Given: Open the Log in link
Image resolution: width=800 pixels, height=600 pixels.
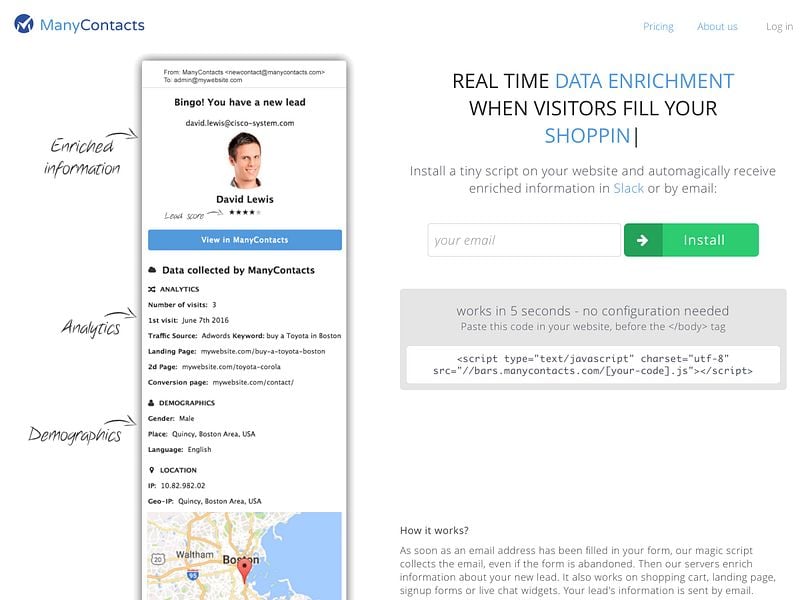Looking at the screenshot, I should (x=779, y=27).
